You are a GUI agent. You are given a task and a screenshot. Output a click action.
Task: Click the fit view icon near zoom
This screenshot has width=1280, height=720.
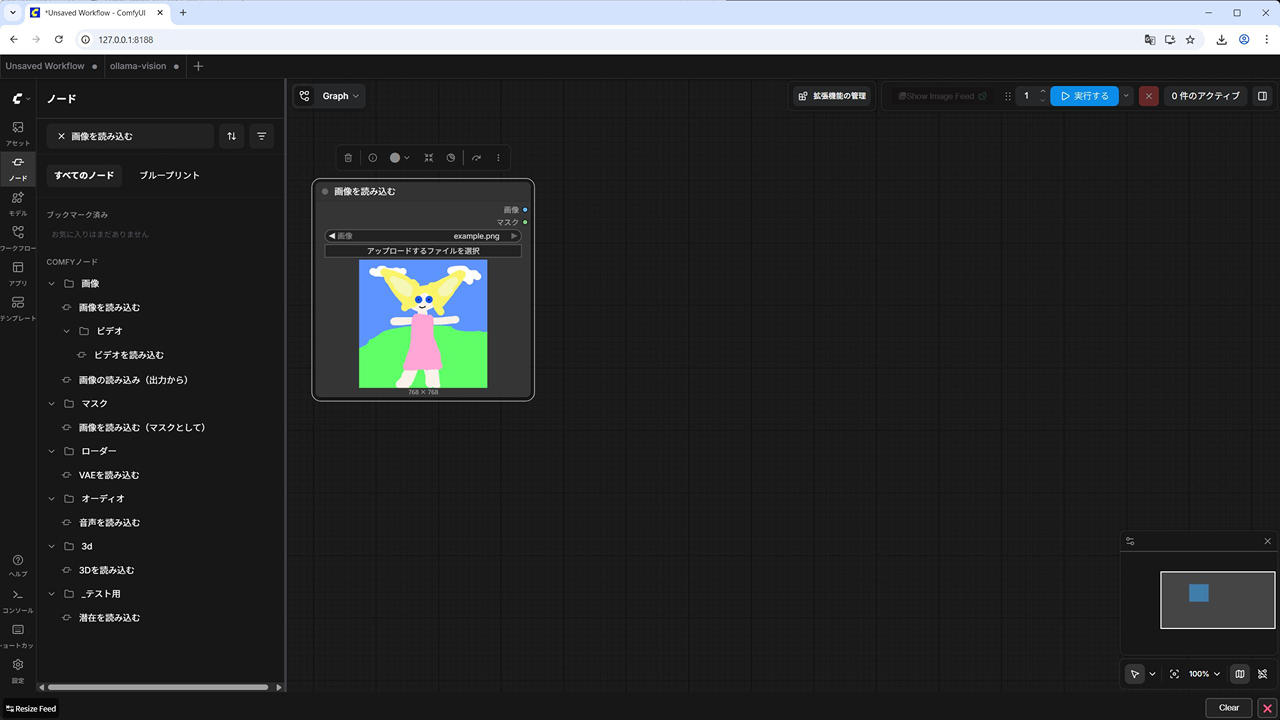tap(1174, 674)
